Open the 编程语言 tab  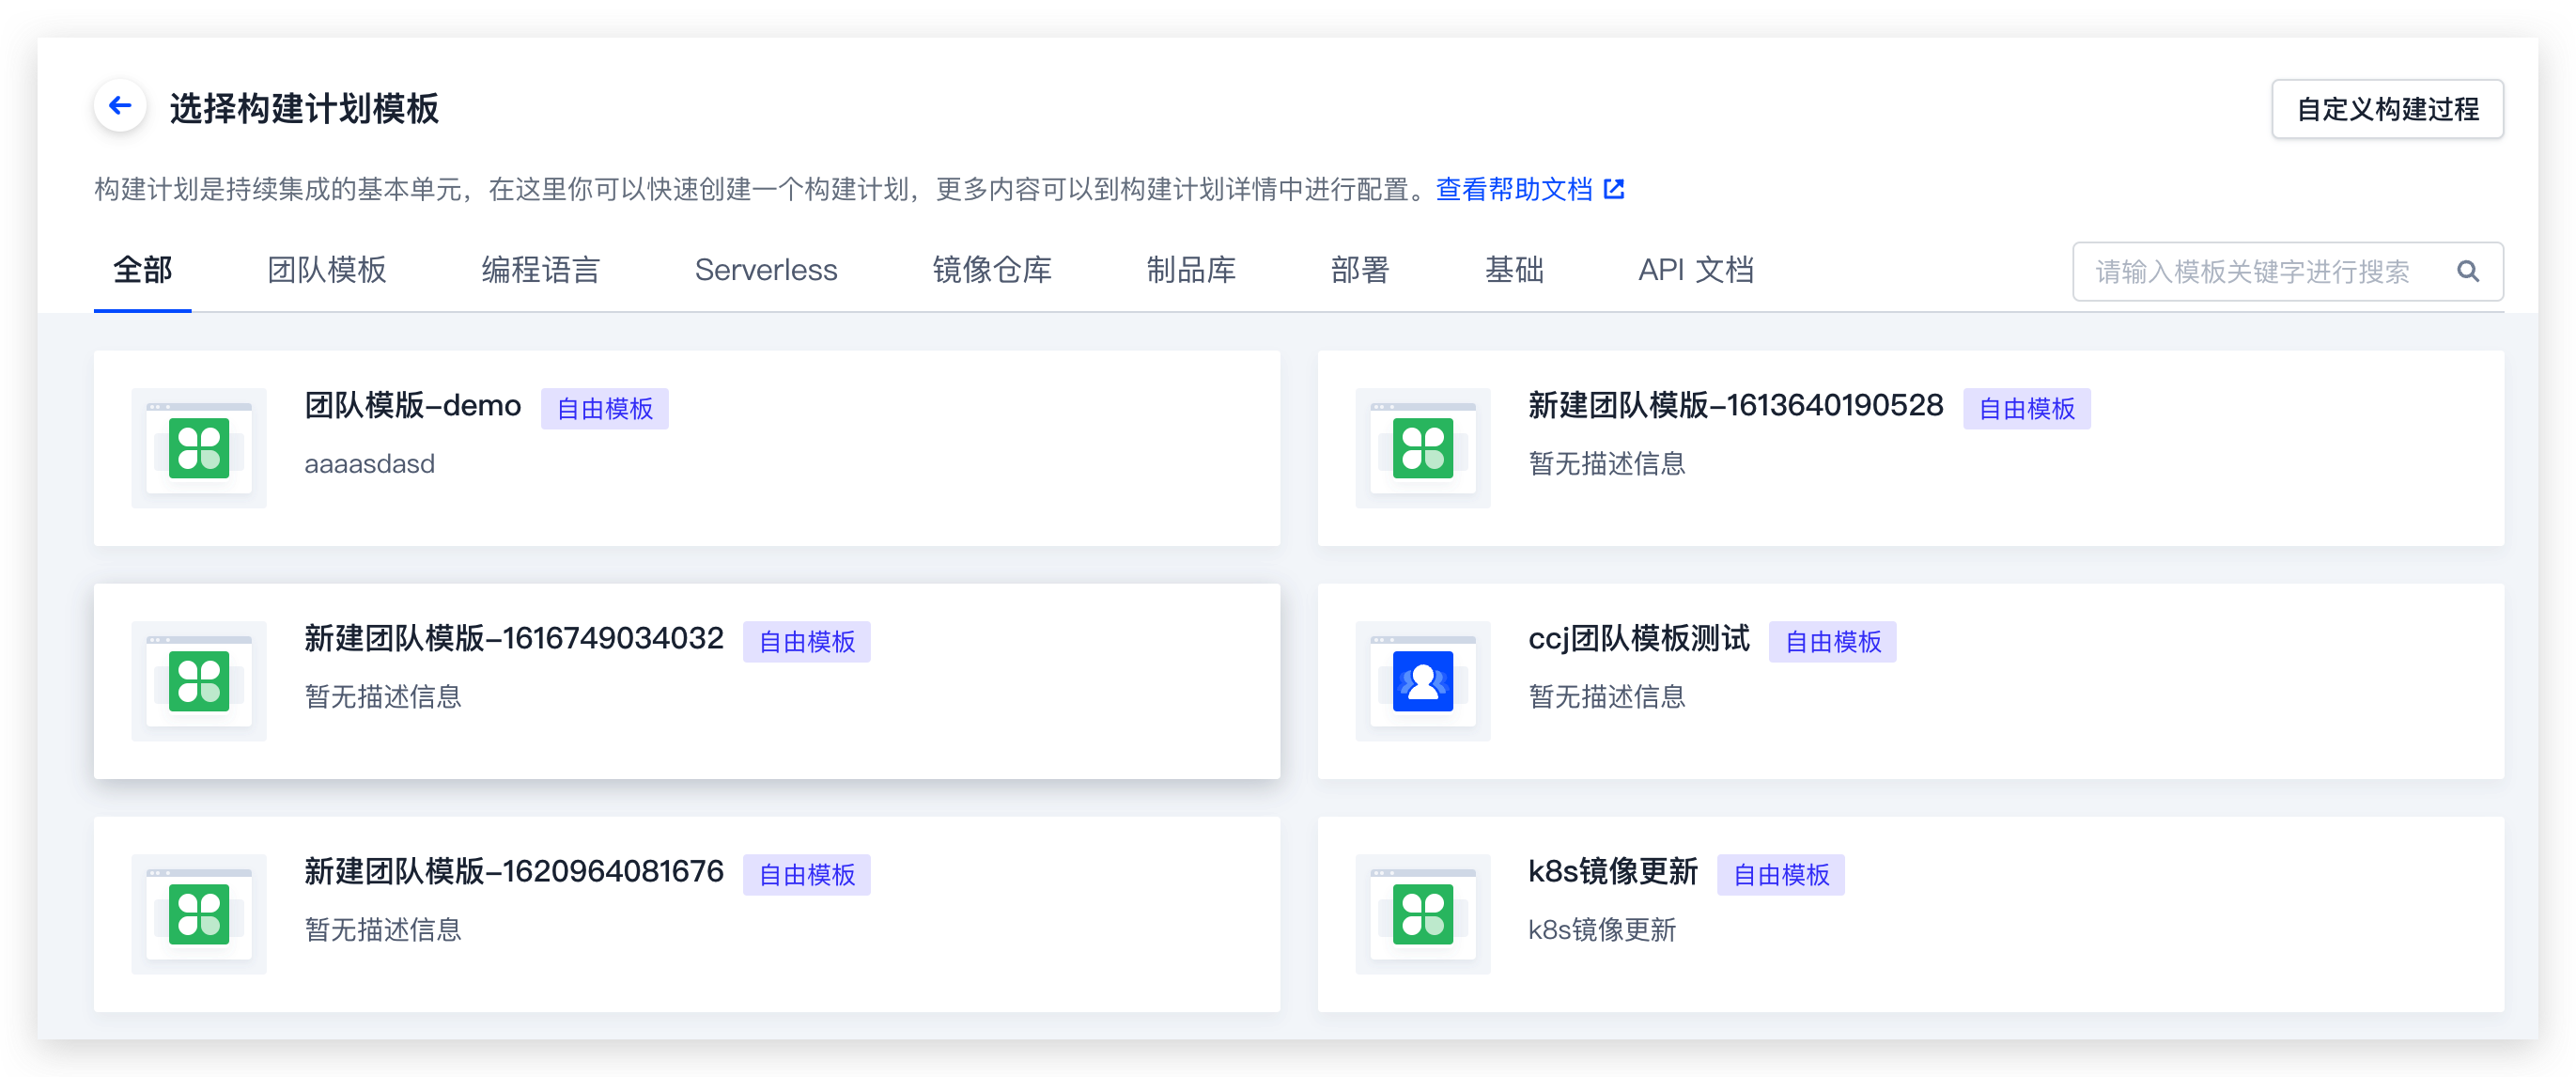[541, 270]
